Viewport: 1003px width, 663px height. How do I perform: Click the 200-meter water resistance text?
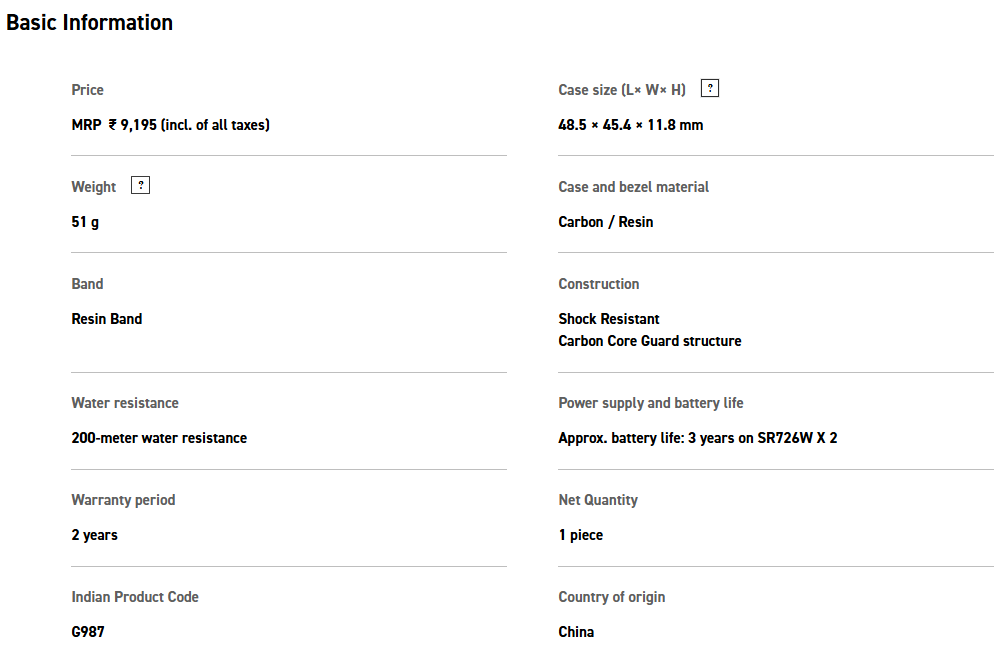[x=159, y=438]
